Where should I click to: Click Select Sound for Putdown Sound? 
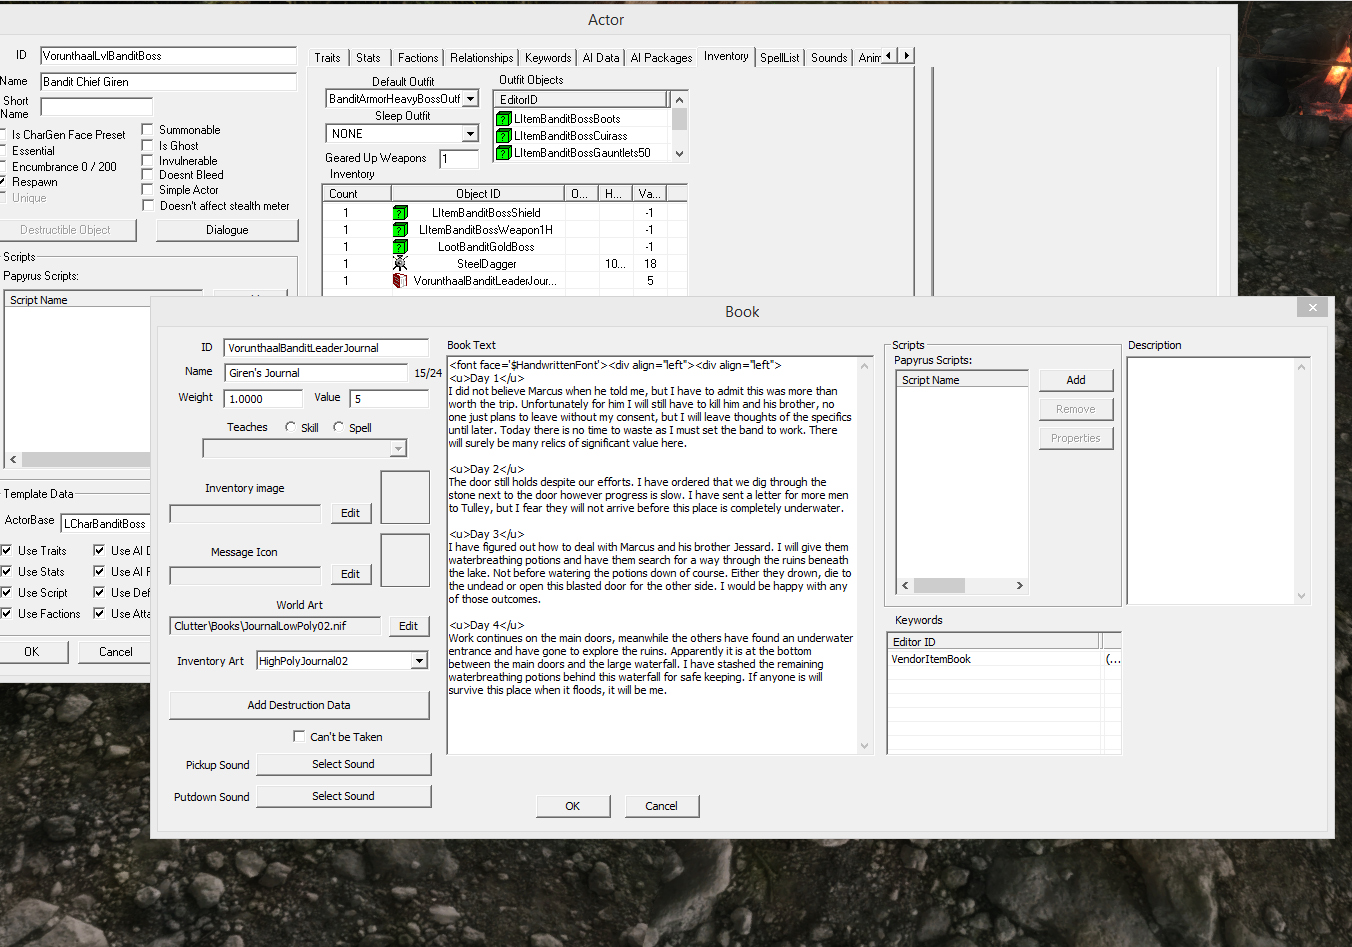pos(343,796)
